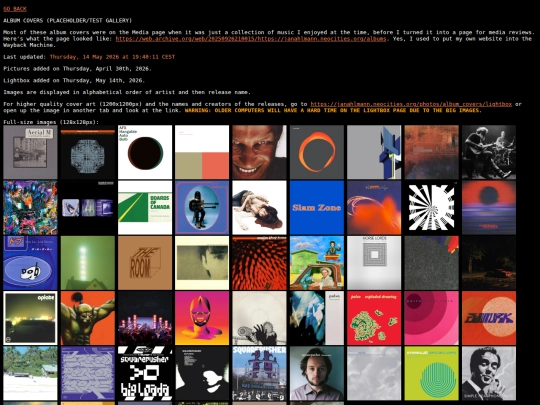Open the gray speckled cover with stripes
This screenshot has height=405, width=540.
[432, 263]
